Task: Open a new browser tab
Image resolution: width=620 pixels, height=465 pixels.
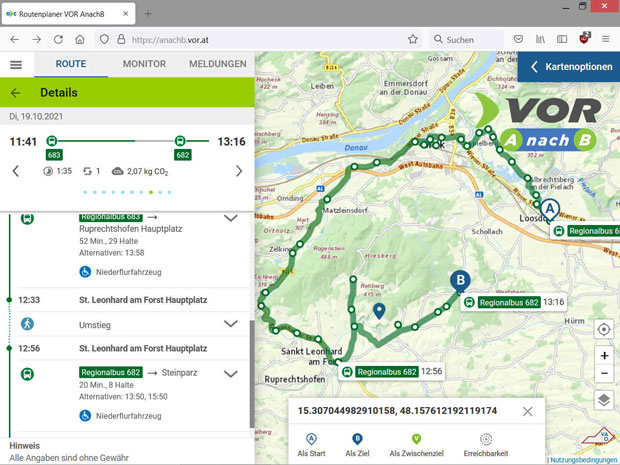Action: pyautogui.click(x=148, y=14)
